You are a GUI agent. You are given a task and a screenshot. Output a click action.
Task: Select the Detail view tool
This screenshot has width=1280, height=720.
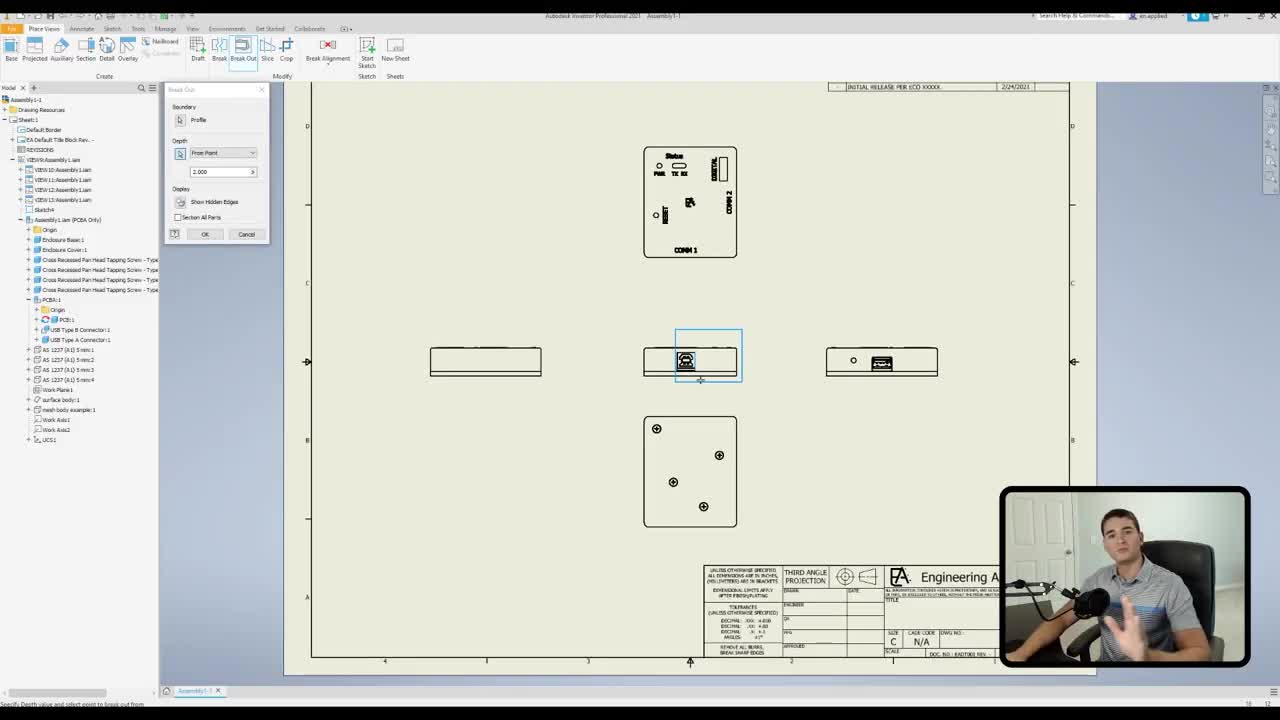click(107, 48)
